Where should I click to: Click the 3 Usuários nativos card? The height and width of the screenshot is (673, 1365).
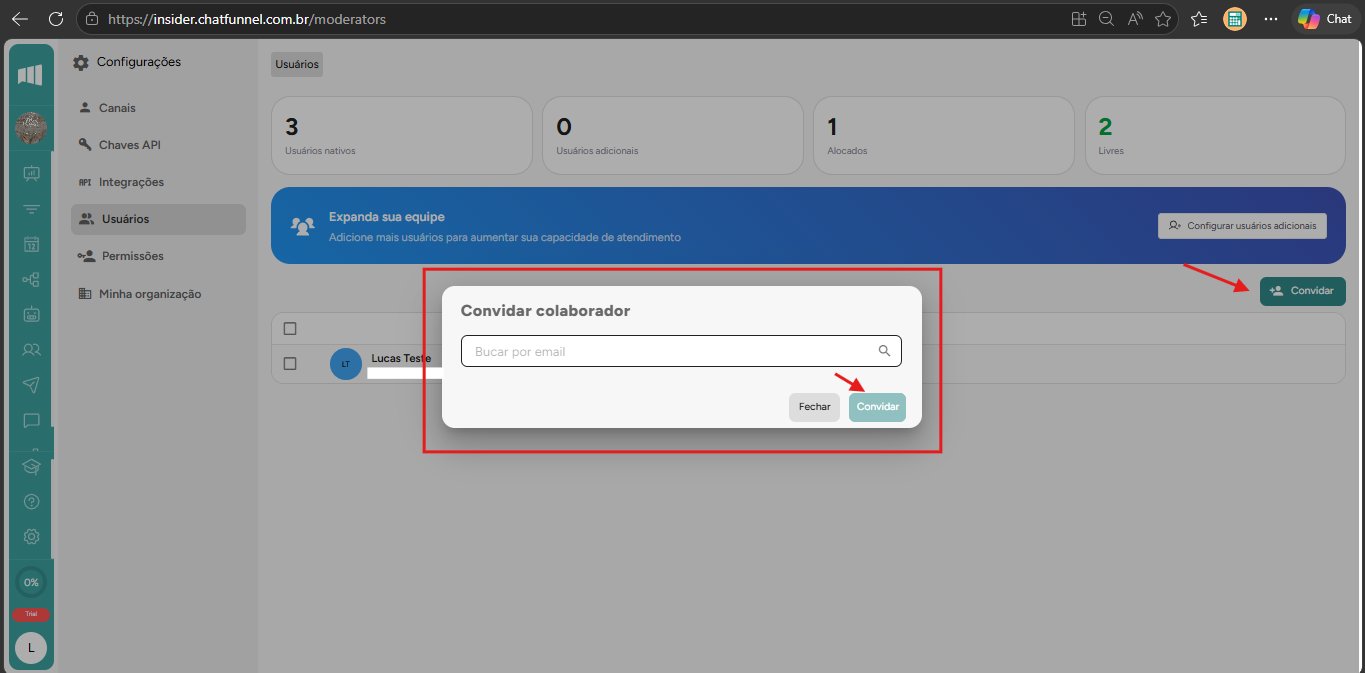402,137
